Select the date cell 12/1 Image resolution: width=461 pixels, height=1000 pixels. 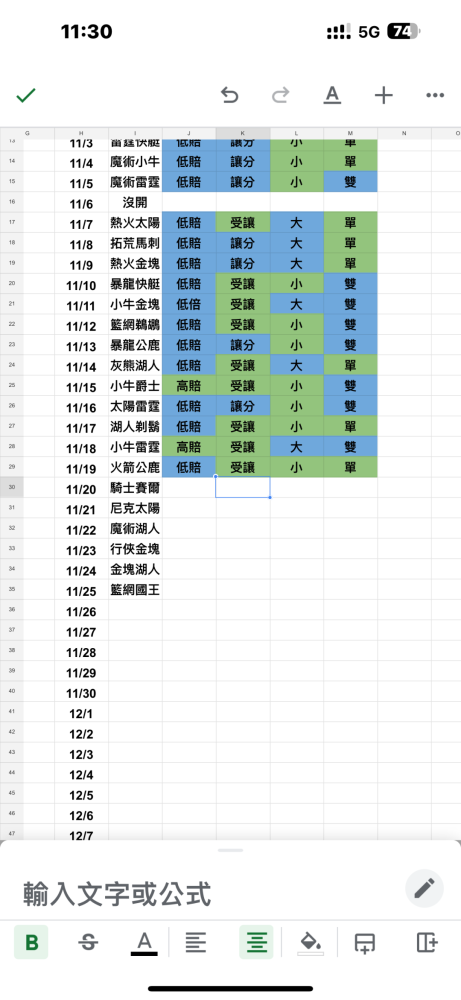82,713
